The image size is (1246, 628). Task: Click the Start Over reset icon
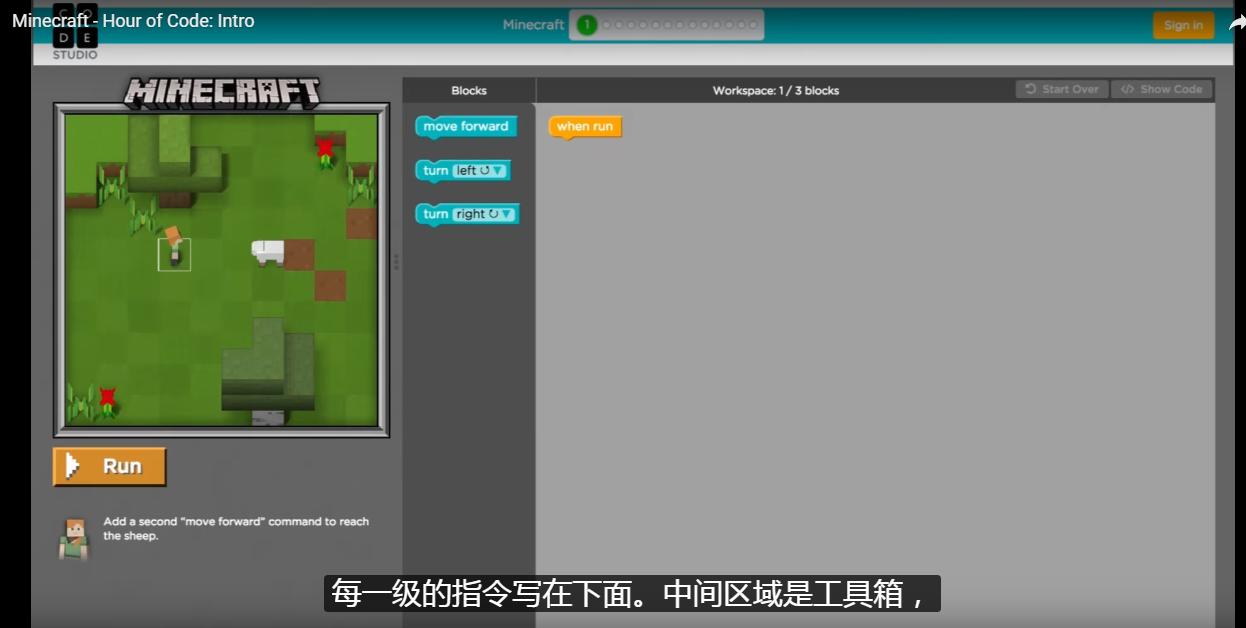pyautogui.click(x=1032, y=89)
